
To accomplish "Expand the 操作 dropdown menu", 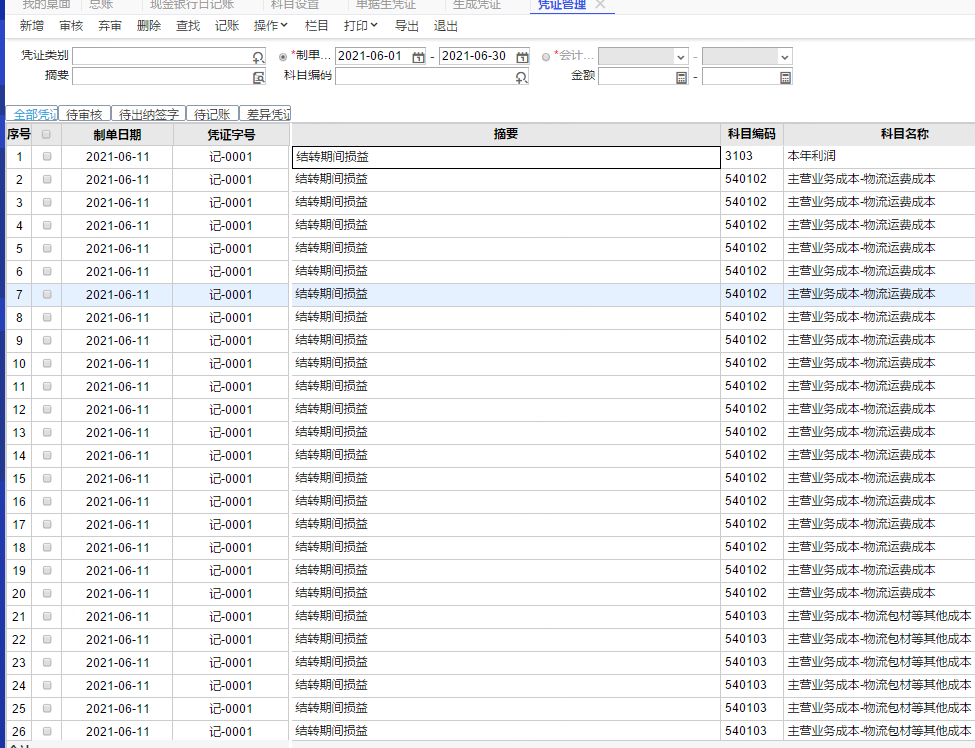I will [270, 25].
